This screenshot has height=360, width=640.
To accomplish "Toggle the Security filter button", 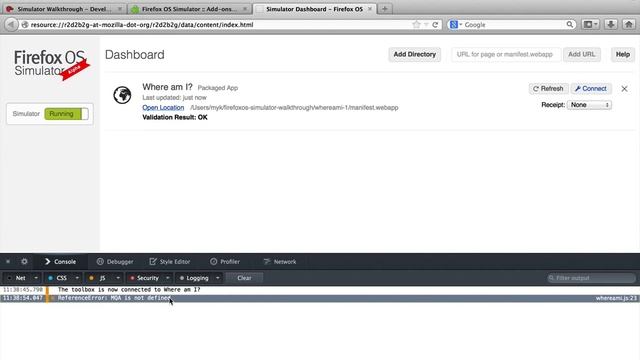I will click(x=144, y=278).
